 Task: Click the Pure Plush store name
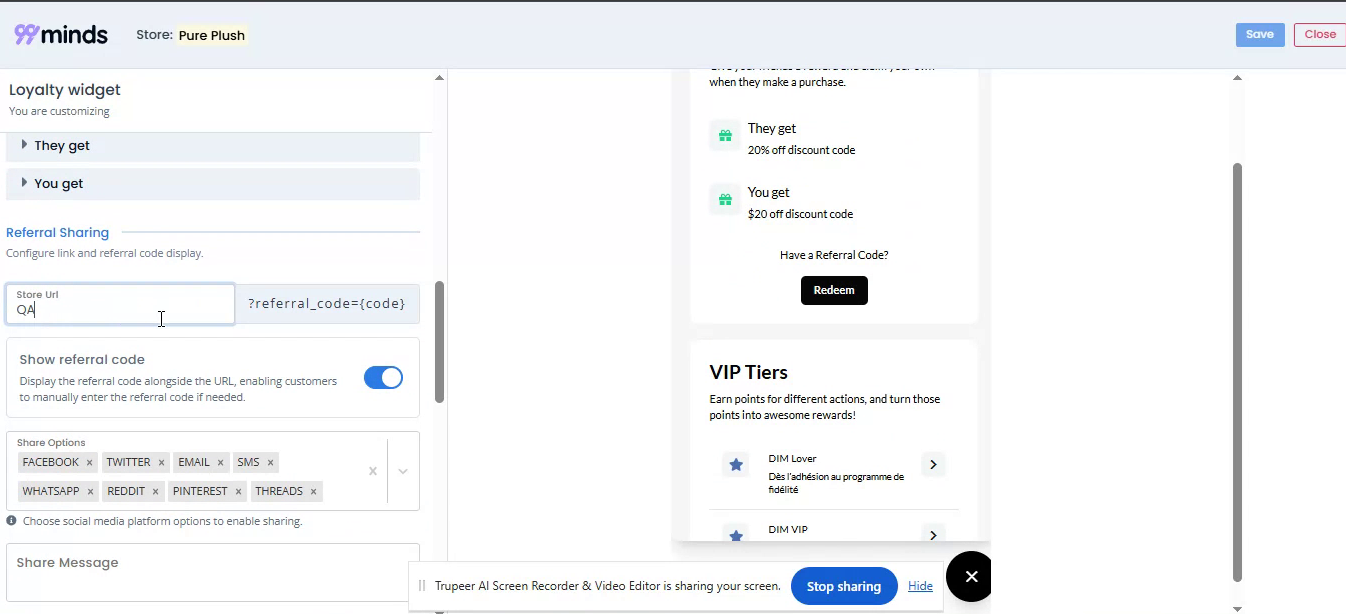[x=211, y=35]
